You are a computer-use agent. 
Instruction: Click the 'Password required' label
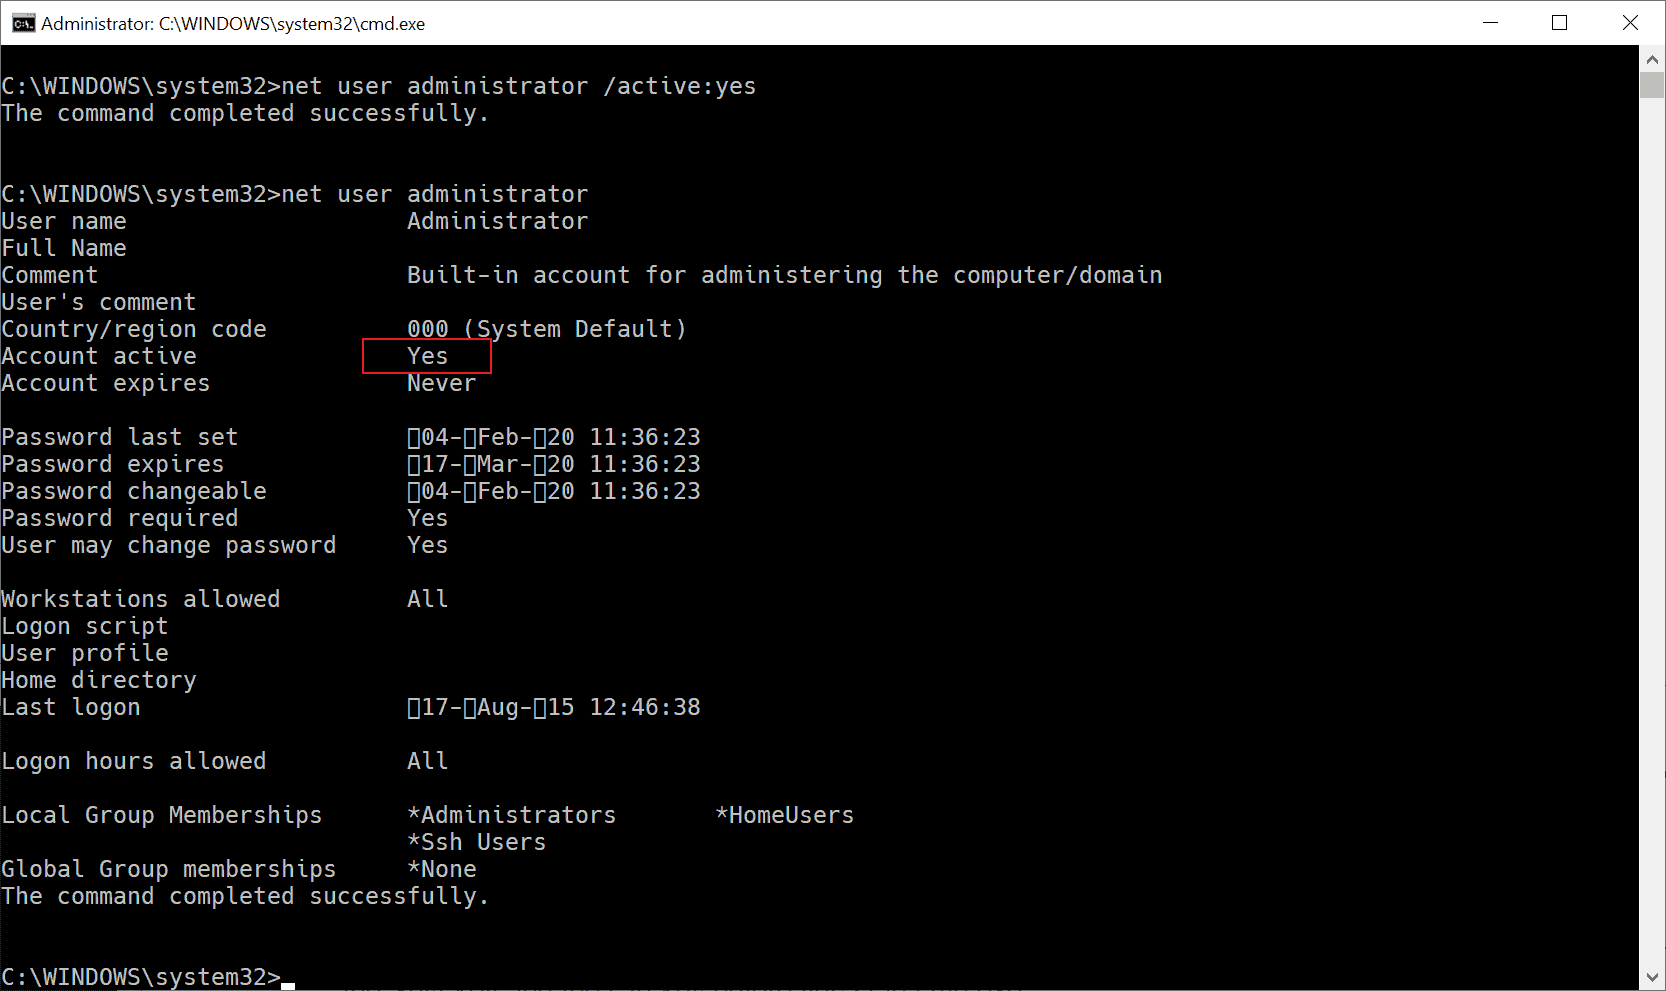pos(120,518)
